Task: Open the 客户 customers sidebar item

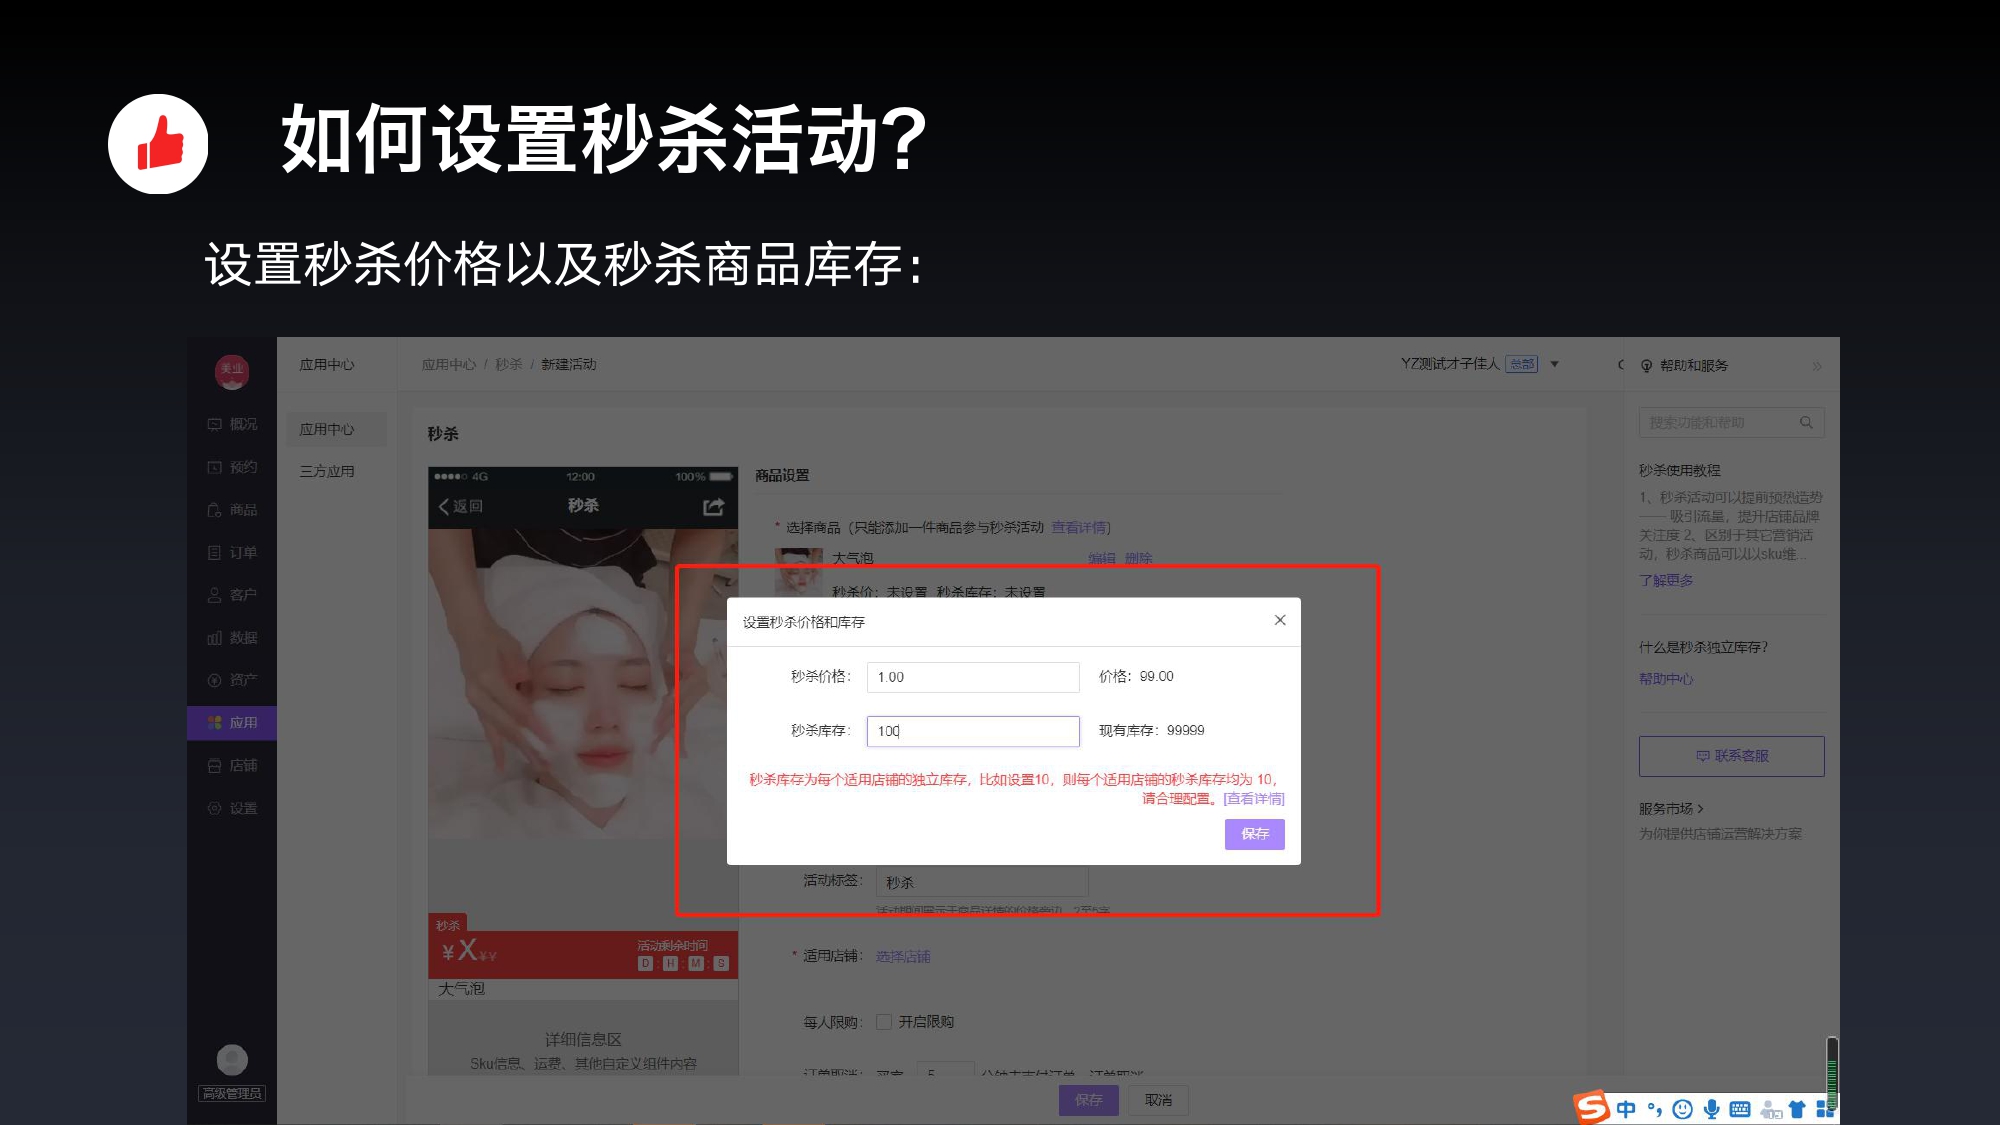Action: click(232, 595)
